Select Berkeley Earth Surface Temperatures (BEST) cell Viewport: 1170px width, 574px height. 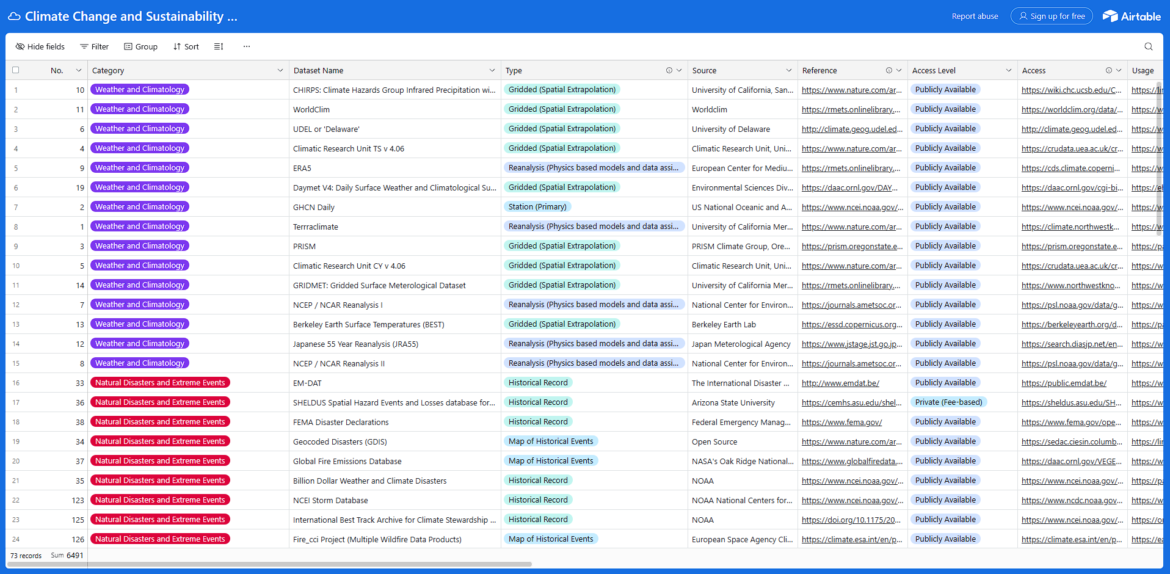coord(395,324)
